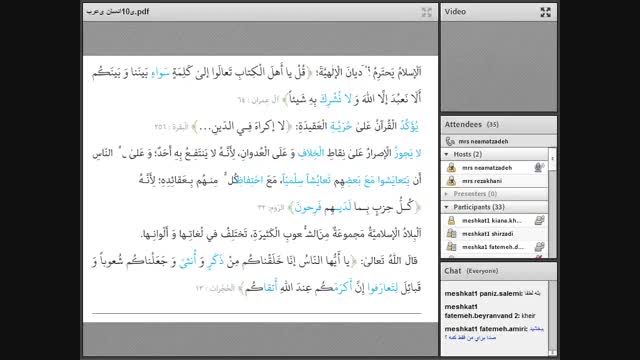Select the PDF pod title bar
This screenshot has height=360, width=640.
coord(260,12)
